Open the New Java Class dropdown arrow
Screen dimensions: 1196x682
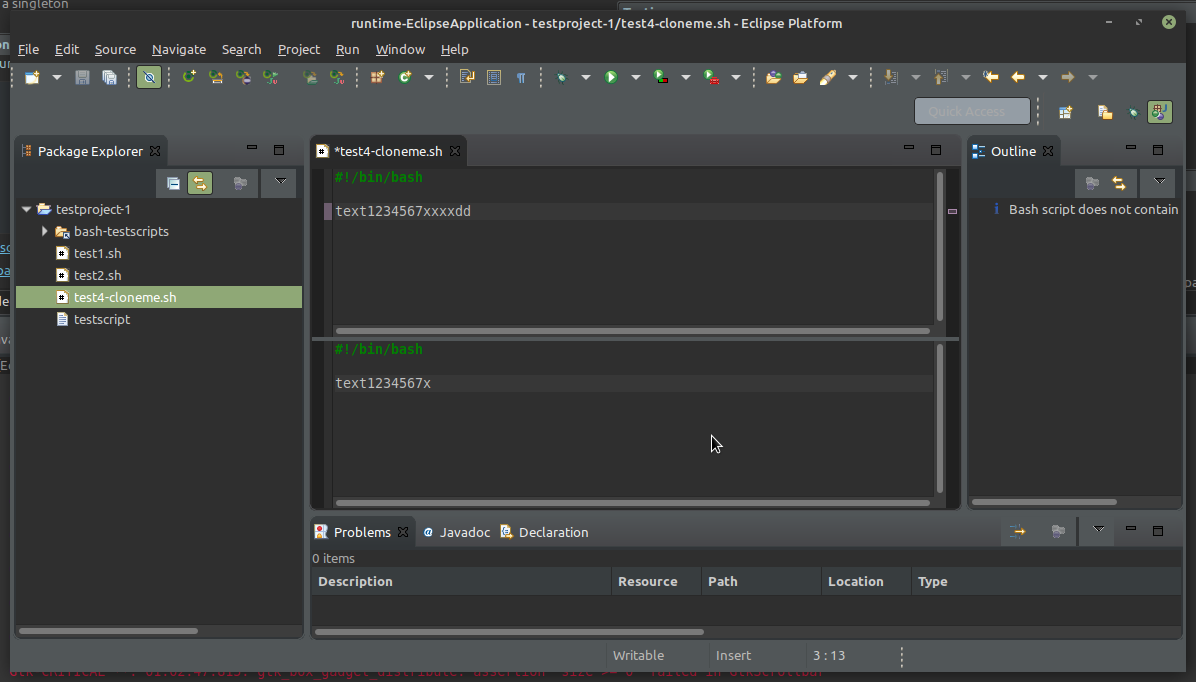429,77
